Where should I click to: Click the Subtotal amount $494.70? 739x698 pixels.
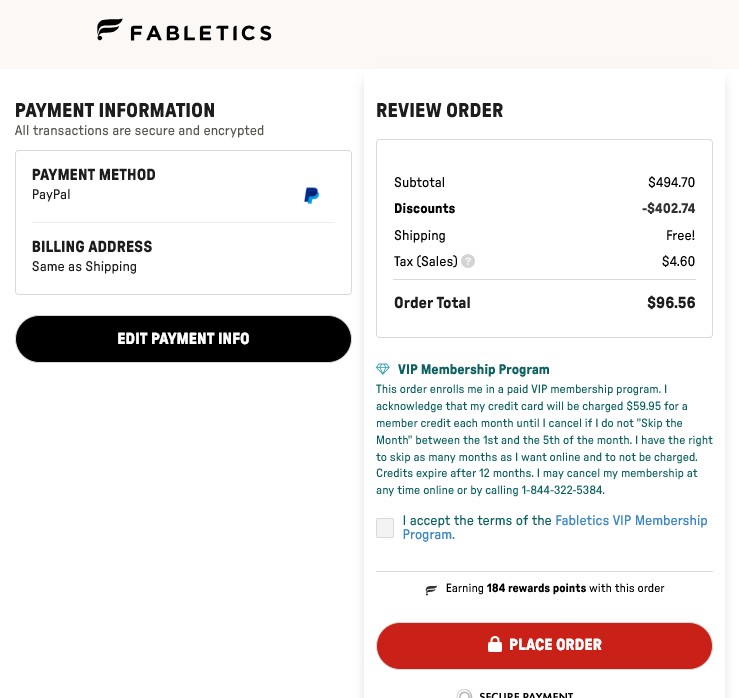pyautogui.click(x=671, y=183)
